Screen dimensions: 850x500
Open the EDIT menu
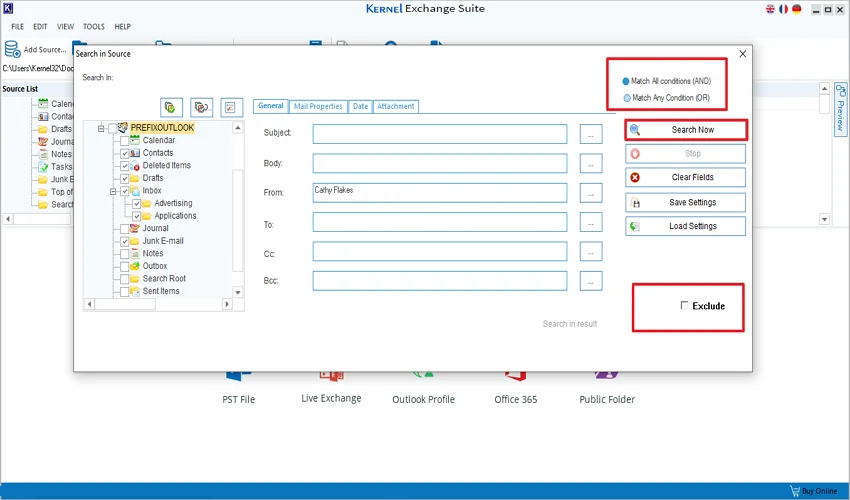click(40, 27)
